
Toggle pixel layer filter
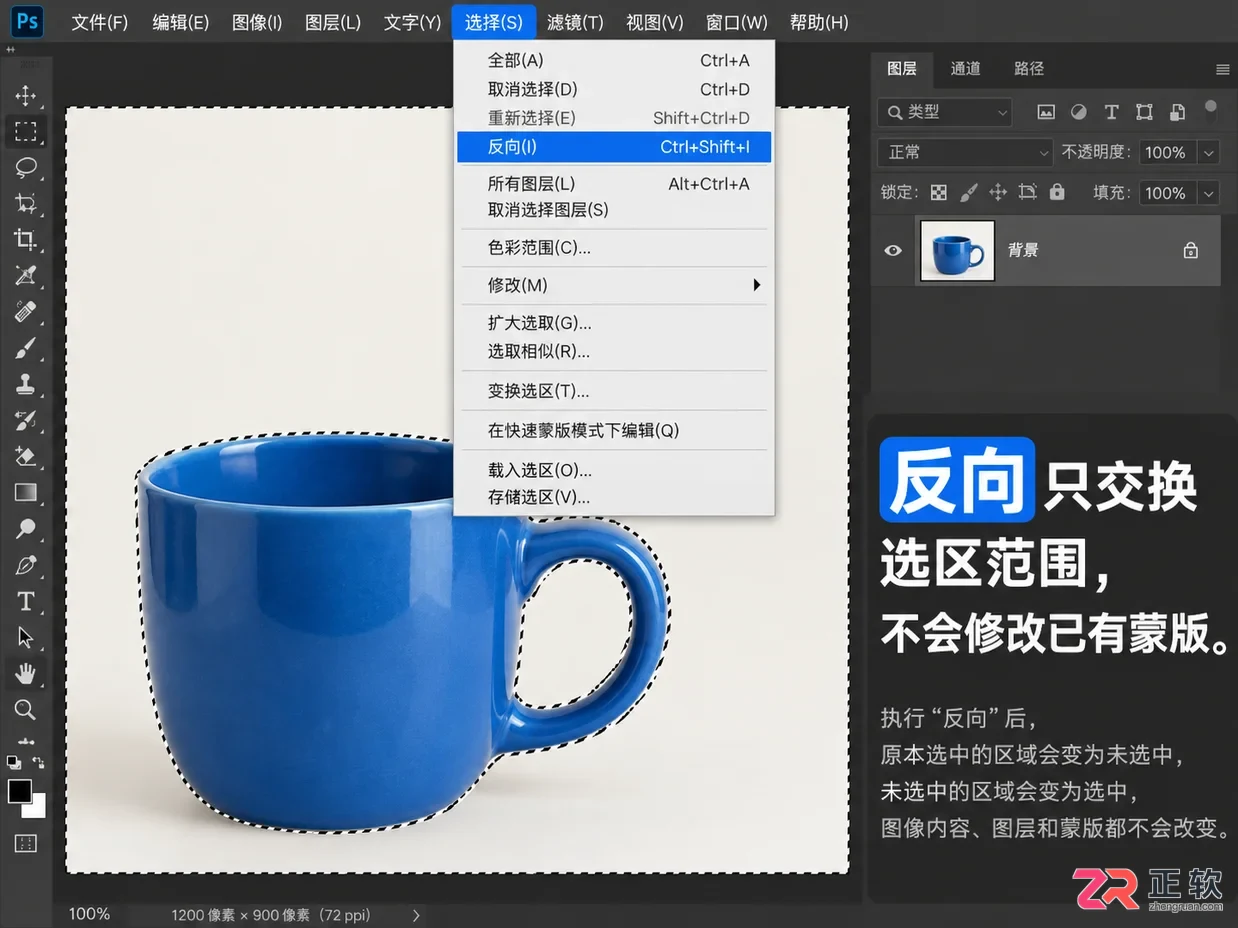(x=1046, y=112)
